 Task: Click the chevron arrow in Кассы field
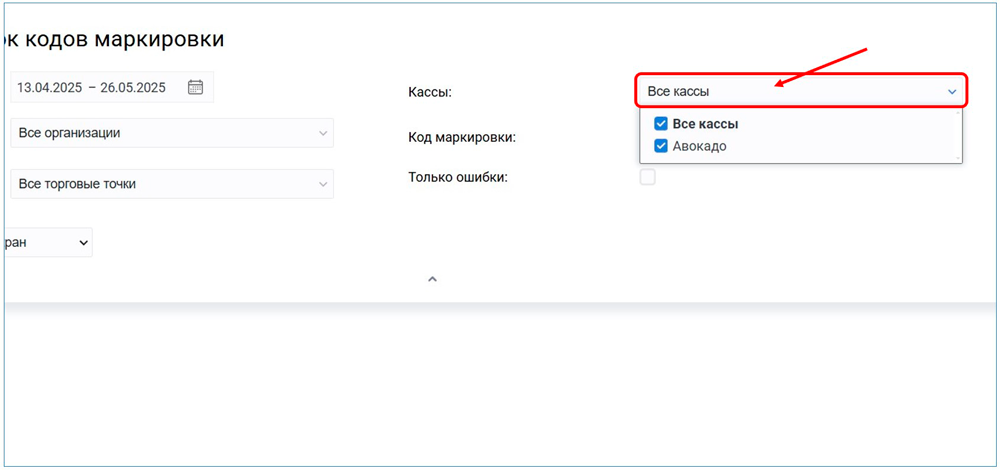click(952, 91)
